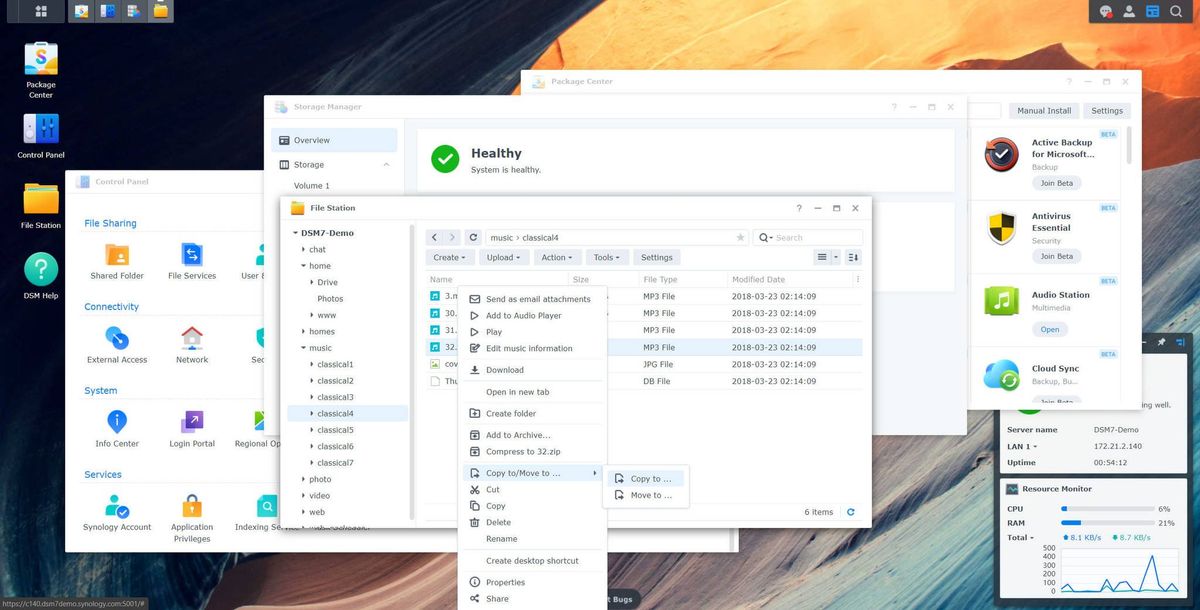Viewport: 1200px width, 610px height.
Task: Go forward in File Station navigation
Action: pos(452,237)
